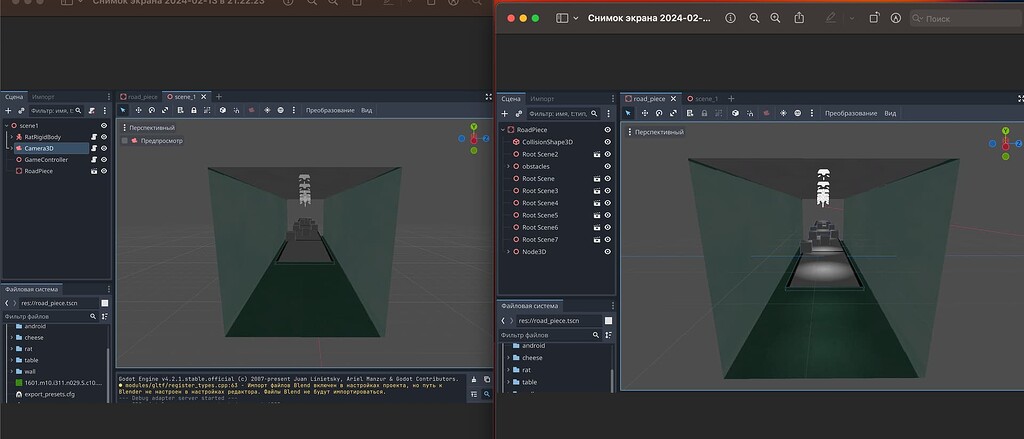Click the camera override icon in left window toolbar
1024x439 pixels.
pos(251,110)
